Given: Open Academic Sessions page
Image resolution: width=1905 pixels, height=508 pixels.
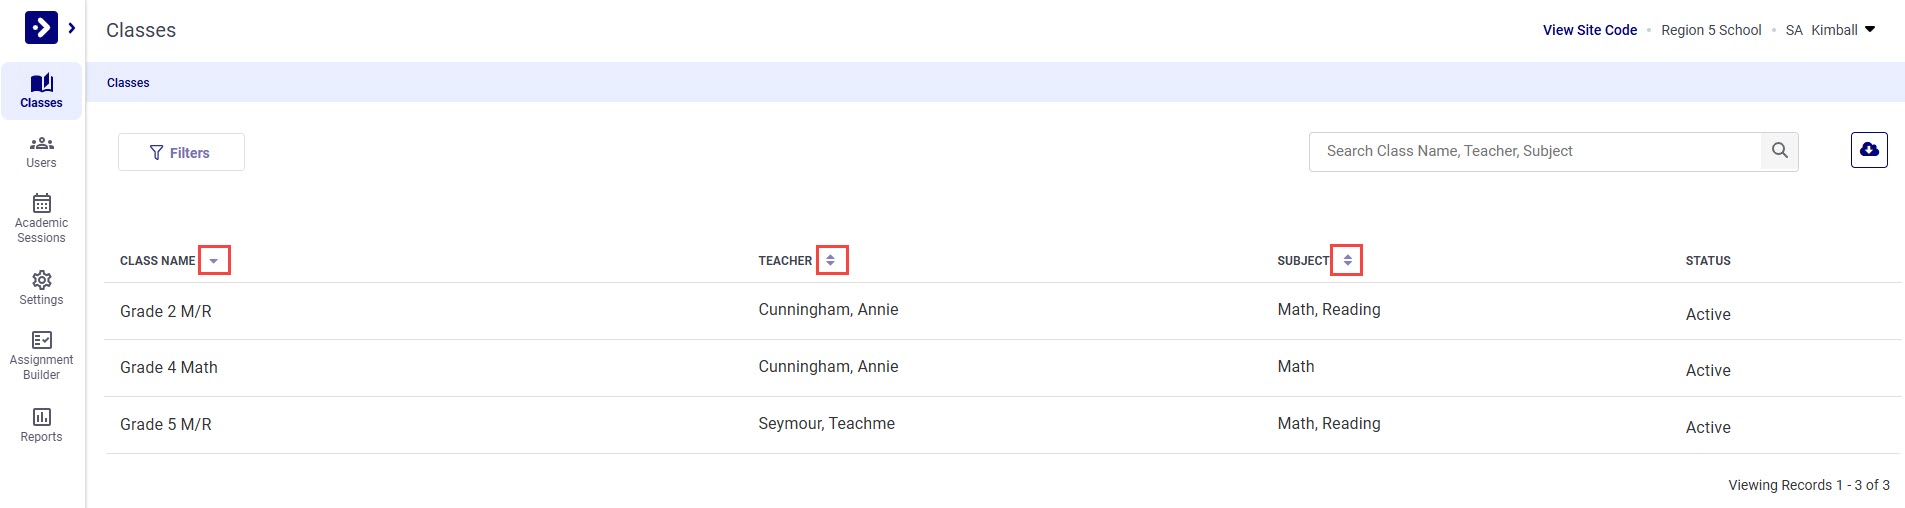Looking at the screenshot, I should tap(41, 217).
